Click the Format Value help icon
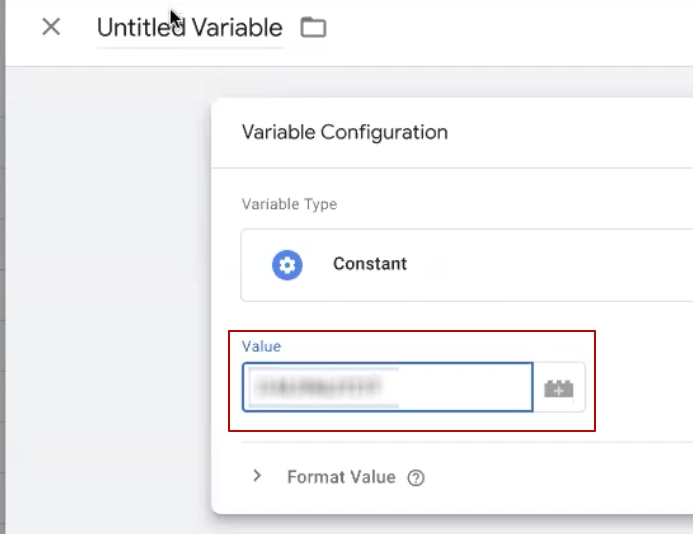The image size is (693, 534). click(416, 478)
